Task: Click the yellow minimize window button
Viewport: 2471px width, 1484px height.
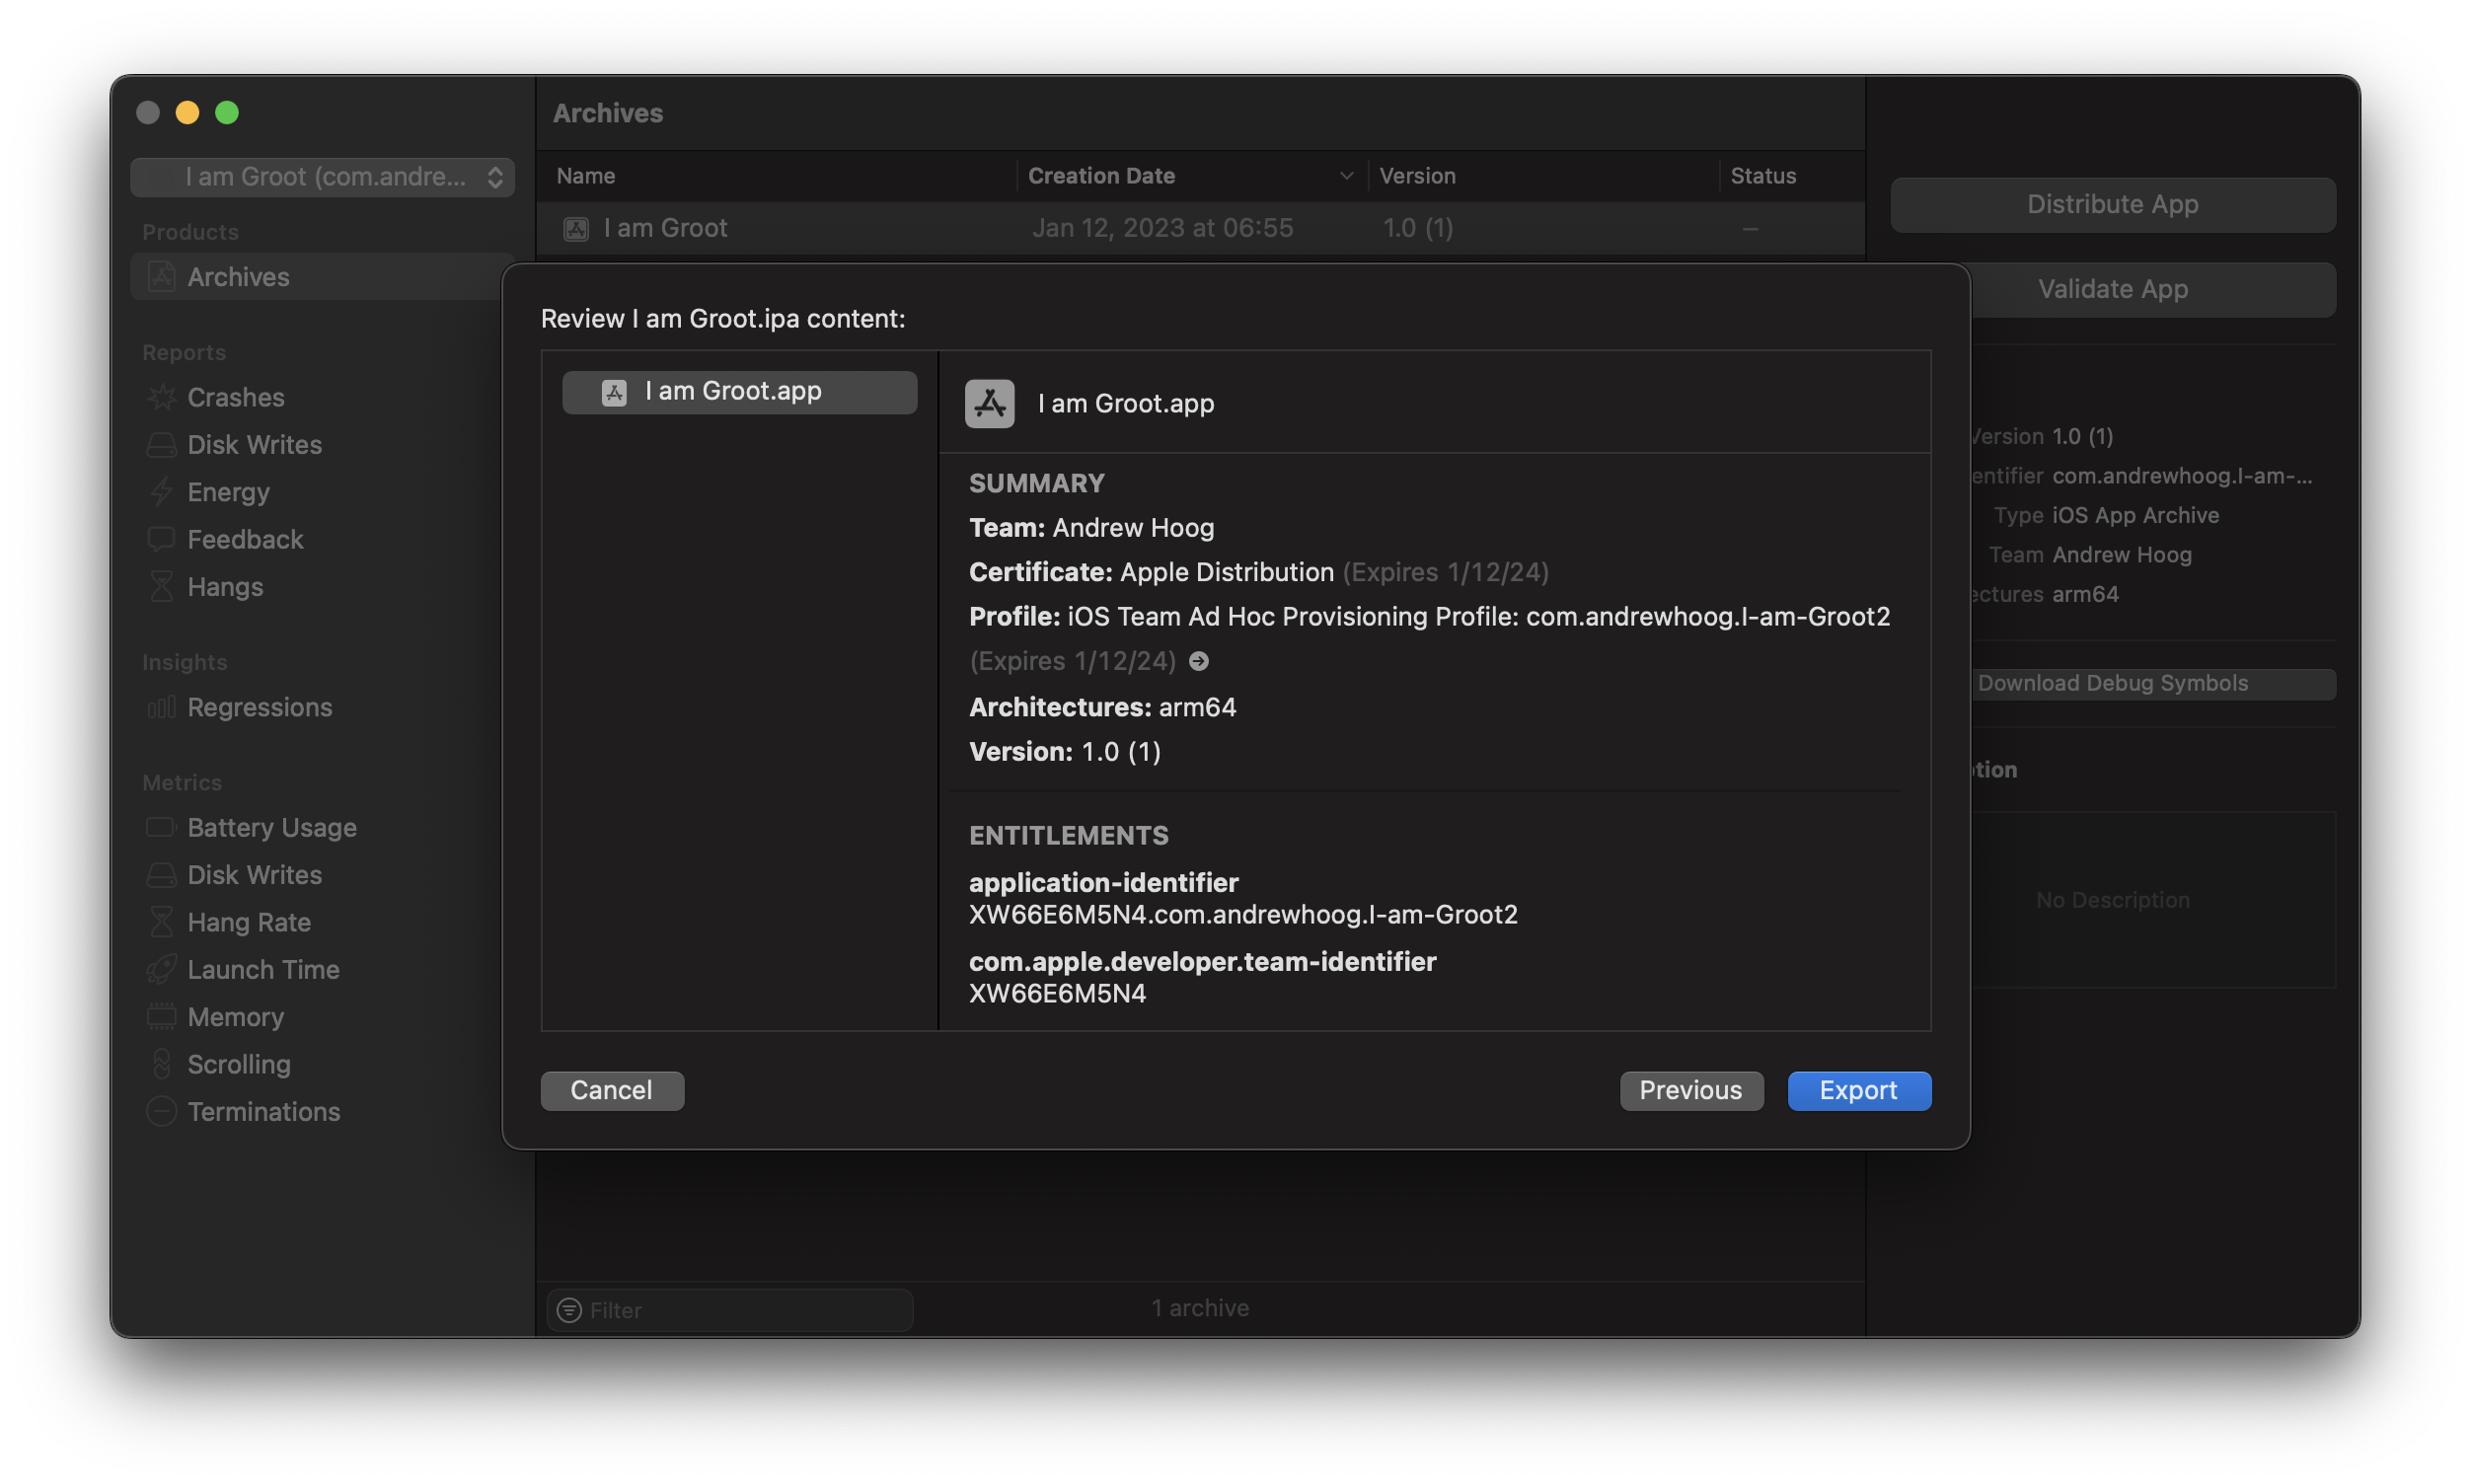Action: 187,113
